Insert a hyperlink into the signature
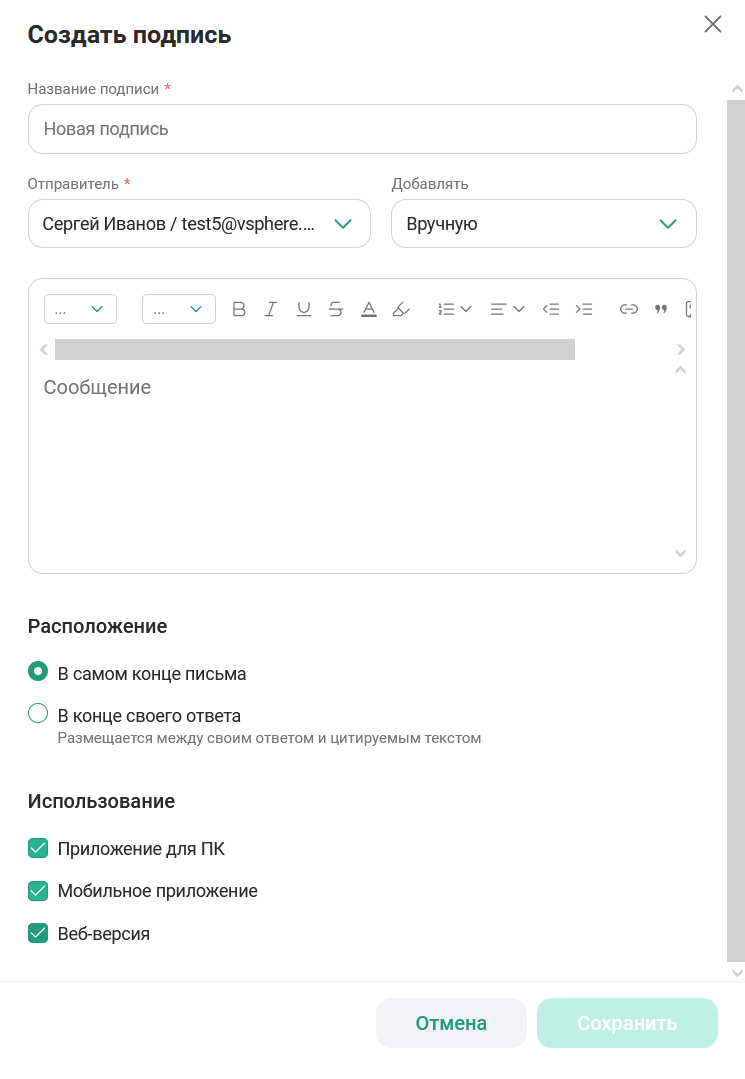 (x=628, y=309)
